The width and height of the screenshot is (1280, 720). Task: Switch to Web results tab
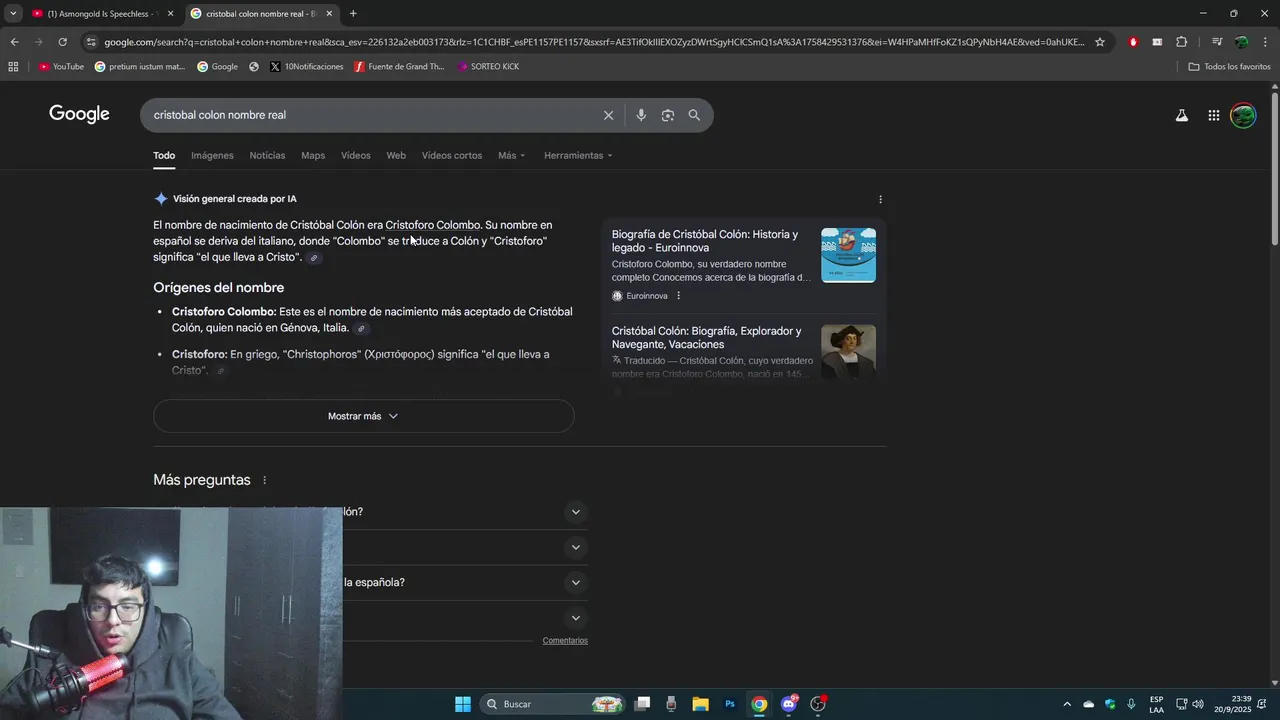(396, 155)
